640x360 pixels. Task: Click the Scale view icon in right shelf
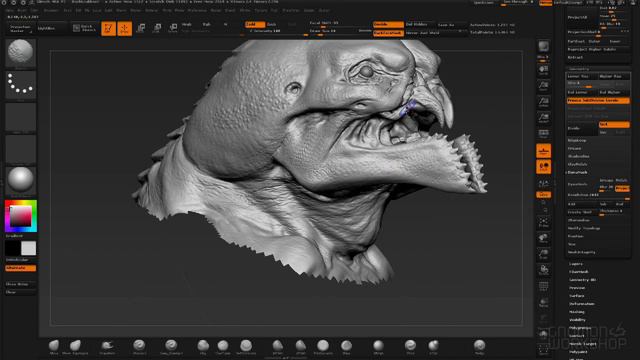[543, 254]
